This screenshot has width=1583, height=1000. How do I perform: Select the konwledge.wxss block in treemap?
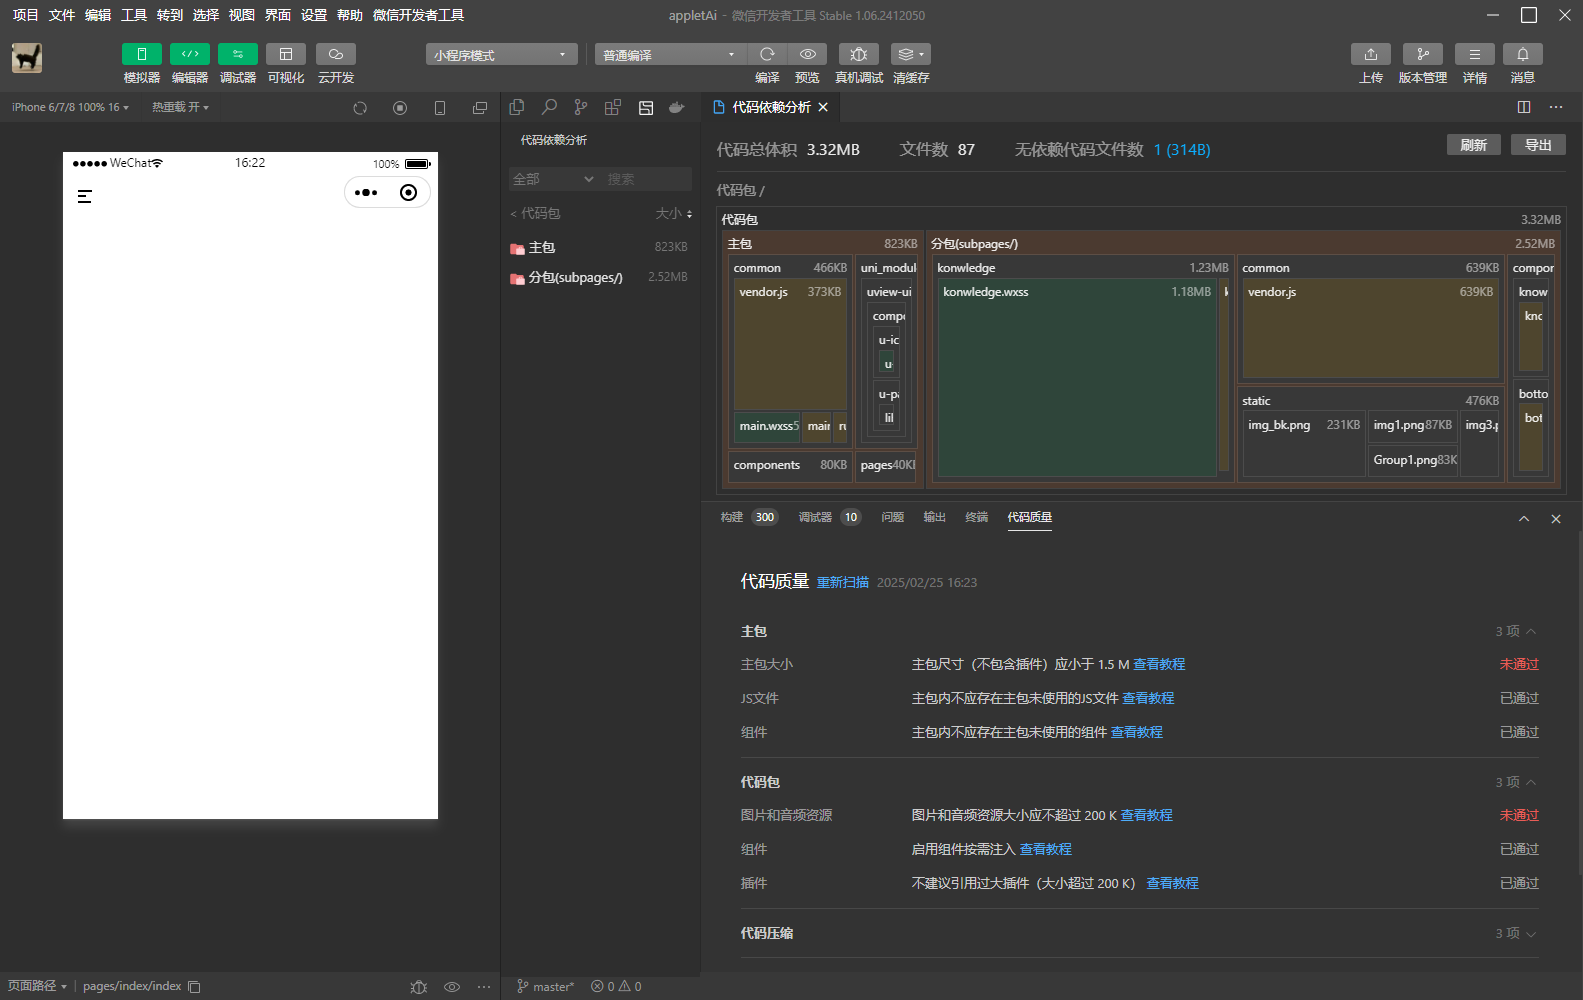tap(1076, 380)
